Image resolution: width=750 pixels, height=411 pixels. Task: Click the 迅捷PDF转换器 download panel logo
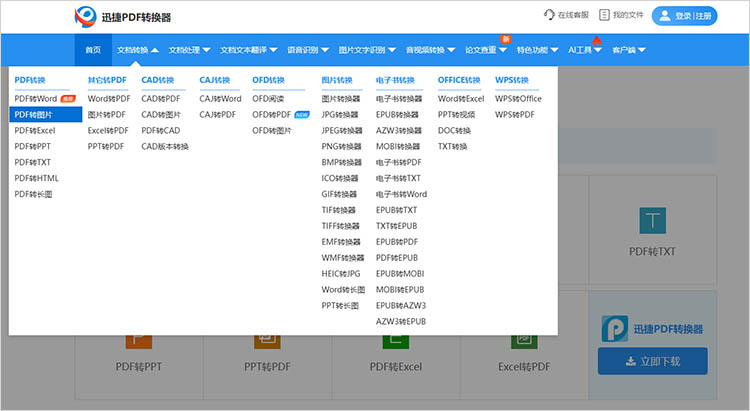tap(615, 329)
